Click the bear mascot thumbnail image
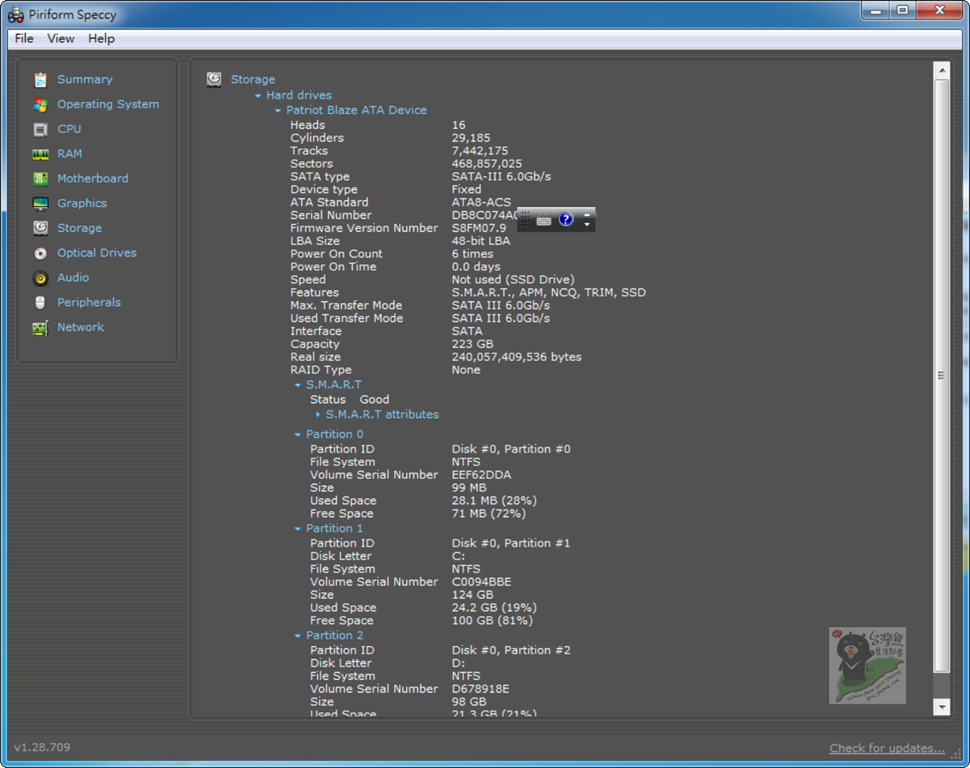Viewport: 970px width, 768px height. pyautogui.click(x=867, y=665)
